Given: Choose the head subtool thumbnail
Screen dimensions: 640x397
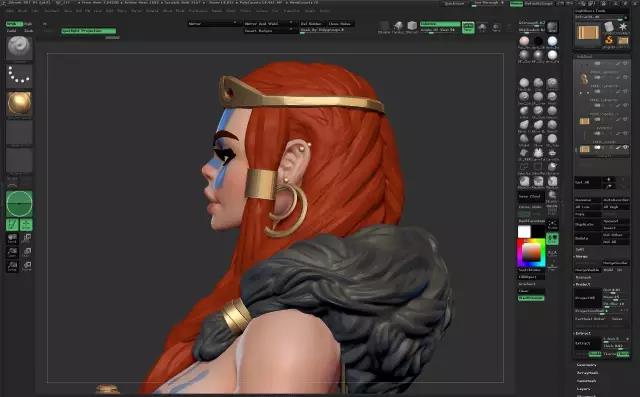Looking at the screenshot, I should (x=584, y=79).
